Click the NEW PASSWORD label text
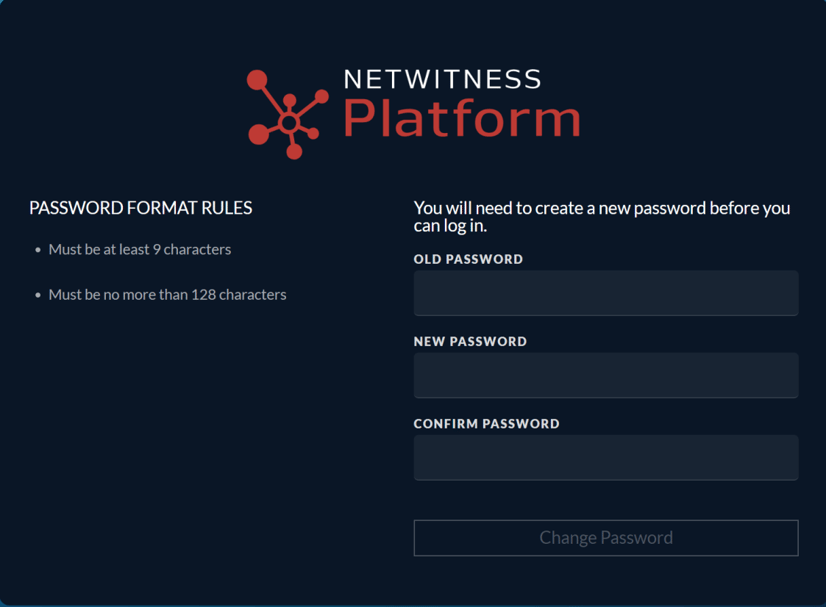 470,341
